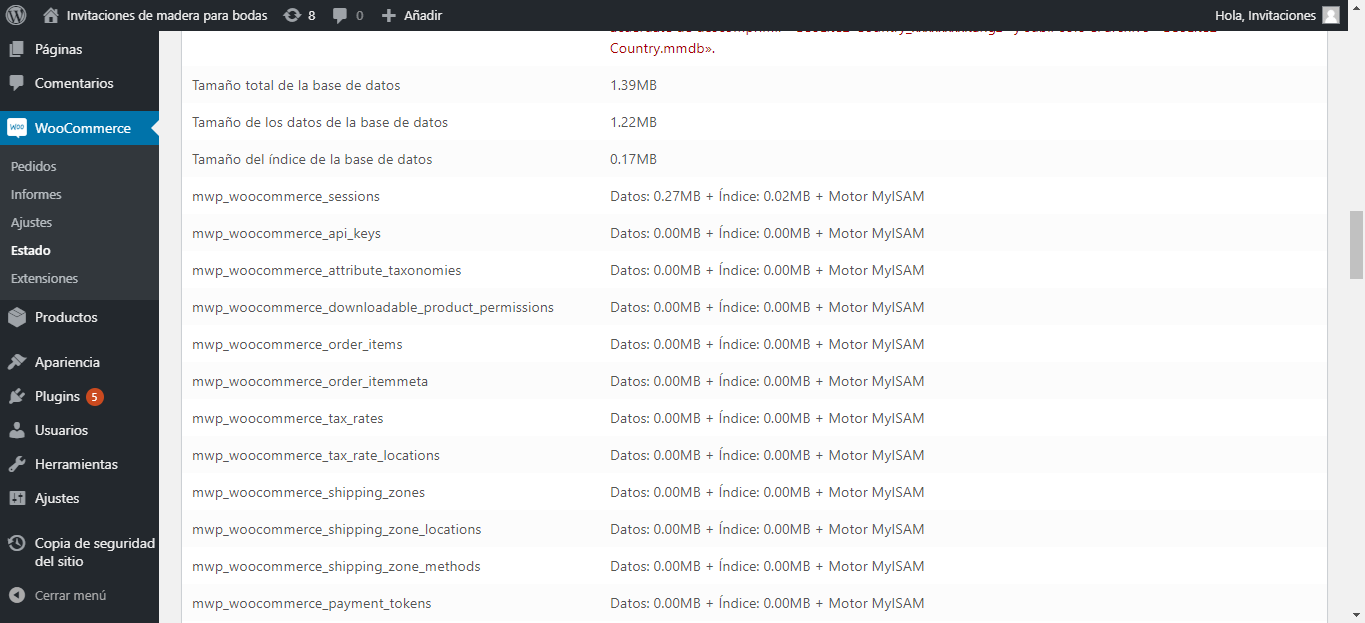The image size is (1365, 623).
Task: Click the Herramientas wrench icon
Action: coord(17,464)
